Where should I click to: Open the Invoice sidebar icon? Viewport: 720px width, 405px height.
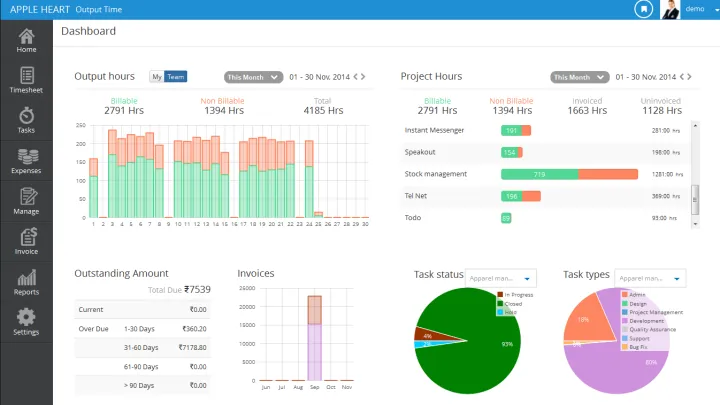coord(26,242)
